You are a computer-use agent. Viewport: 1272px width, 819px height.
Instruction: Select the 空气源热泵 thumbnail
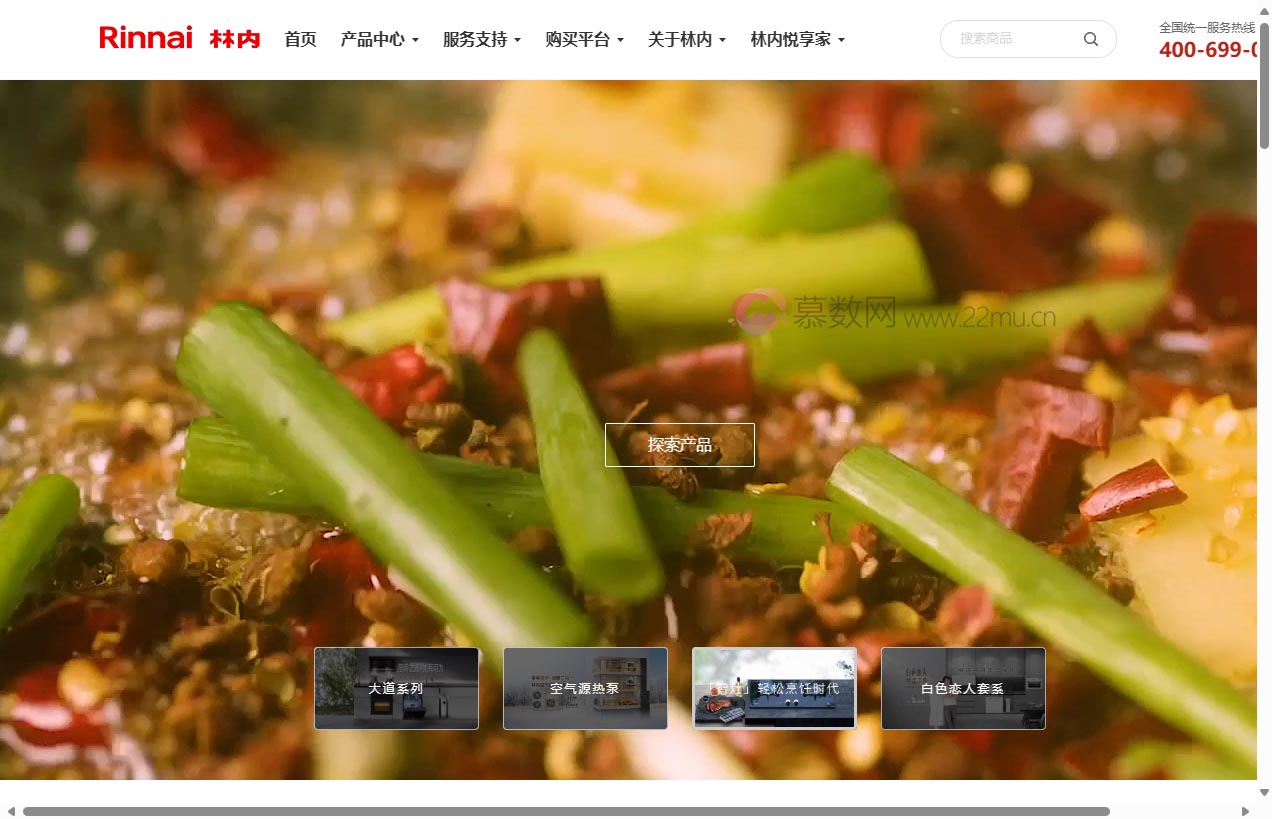585,688
